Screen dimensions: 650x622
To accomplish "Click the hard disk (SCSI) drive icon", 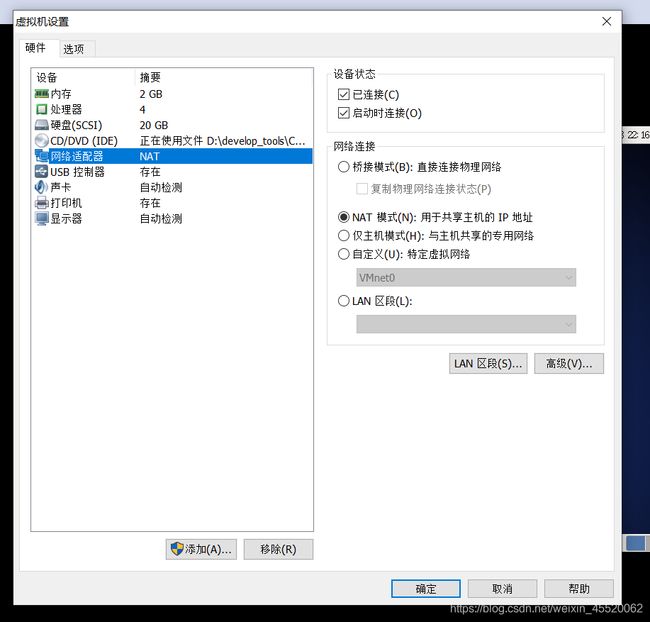I will (41, 125).
